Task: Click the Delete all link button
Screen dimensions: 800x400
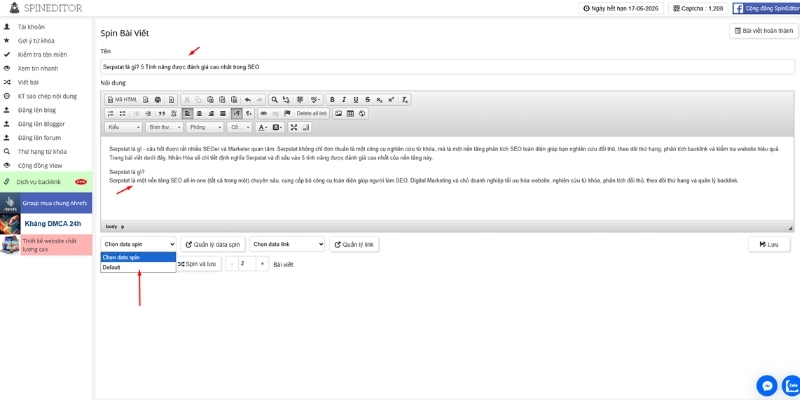Action: pyautogui.click(x=312, y=113)
